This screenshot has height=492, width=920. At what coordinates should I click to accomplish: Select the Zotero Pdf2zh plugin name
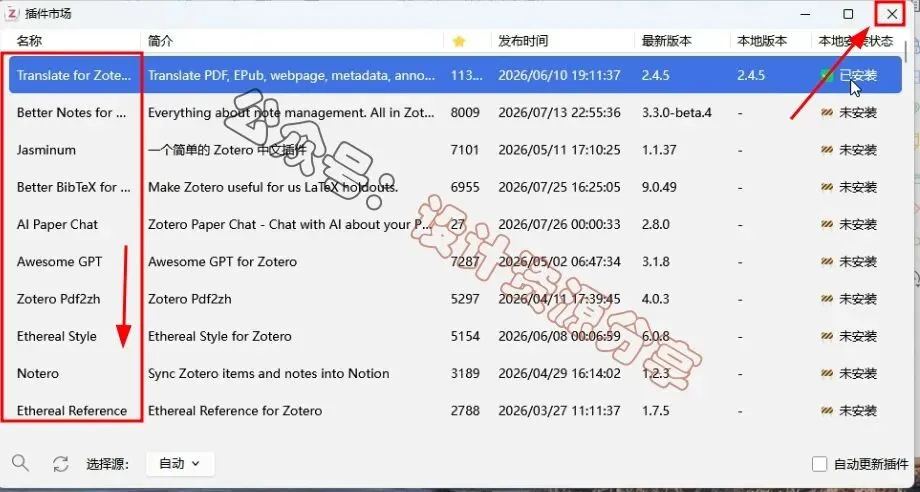pos(59,299)
